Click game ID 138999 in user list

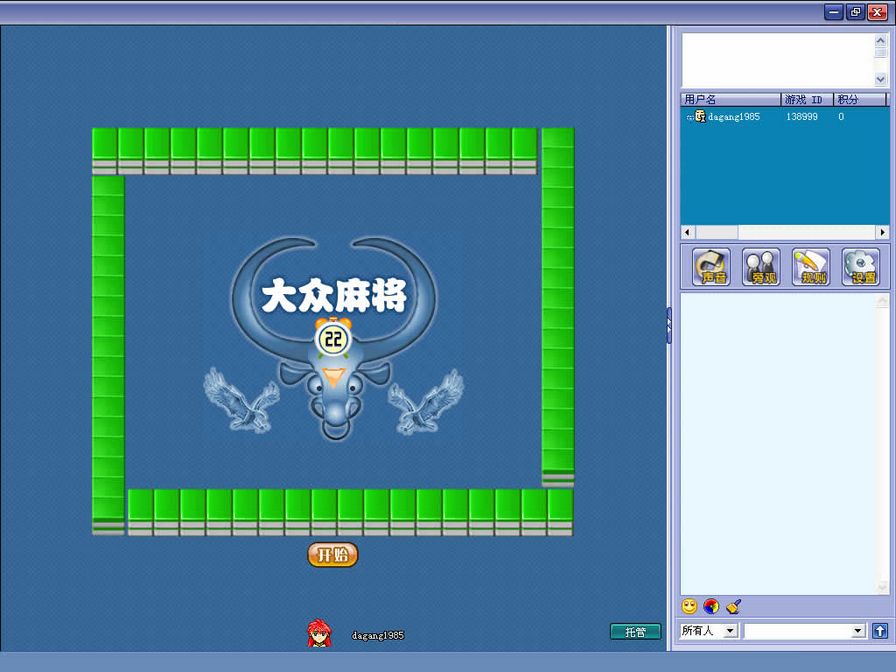coord(802,117)
